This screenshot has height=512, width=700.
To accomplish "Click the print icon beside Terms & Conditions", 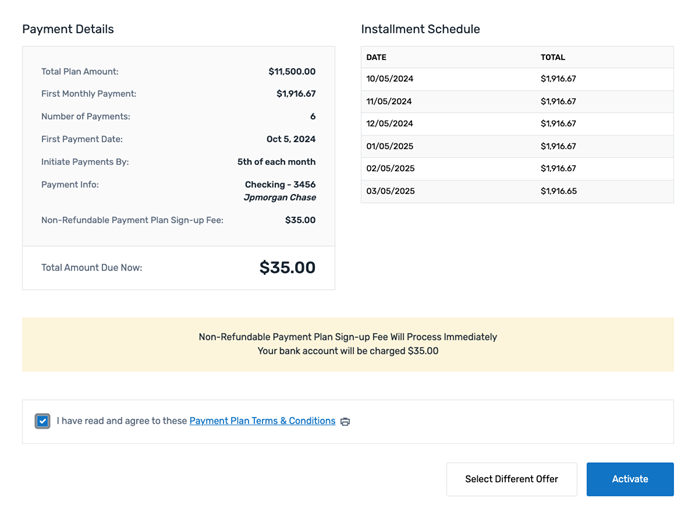I will tap(345, 422).
